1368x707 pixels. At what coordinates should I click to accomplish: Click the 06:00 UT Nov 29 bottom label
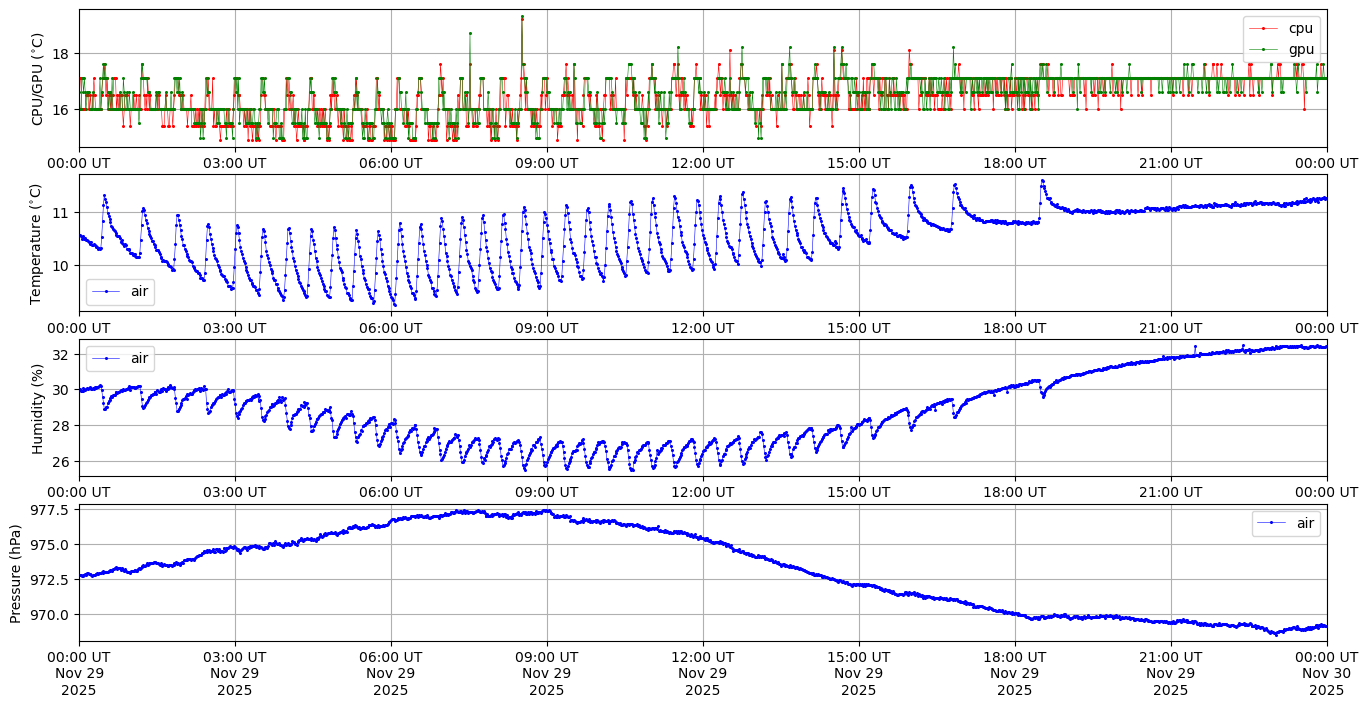(x=390, y=673)
